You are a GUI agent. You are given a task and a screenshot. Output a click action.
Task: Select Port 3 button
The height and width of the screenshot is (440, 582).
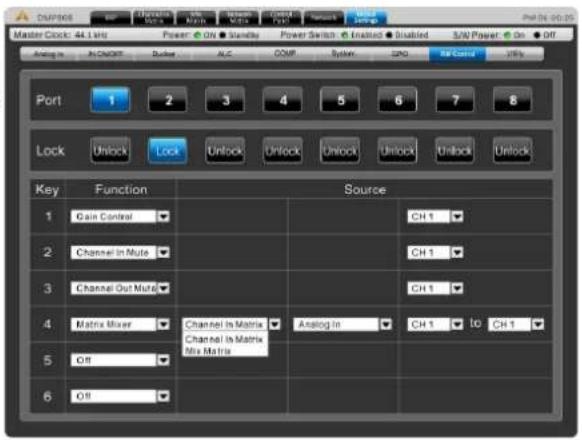coord(225,100)
